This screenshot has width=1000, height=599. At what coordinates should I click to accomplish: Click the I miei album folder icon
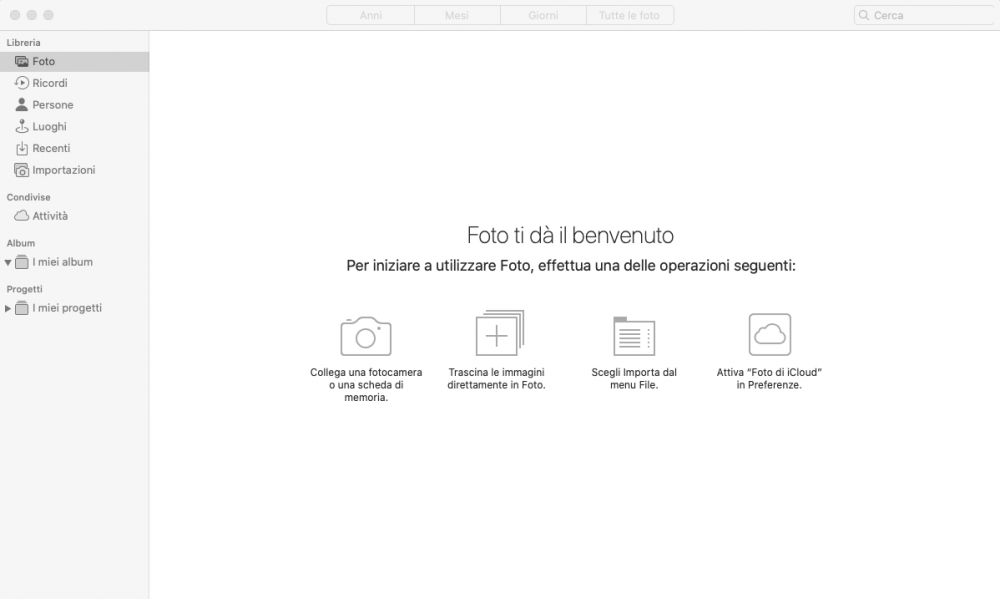[x=22, y=262]
